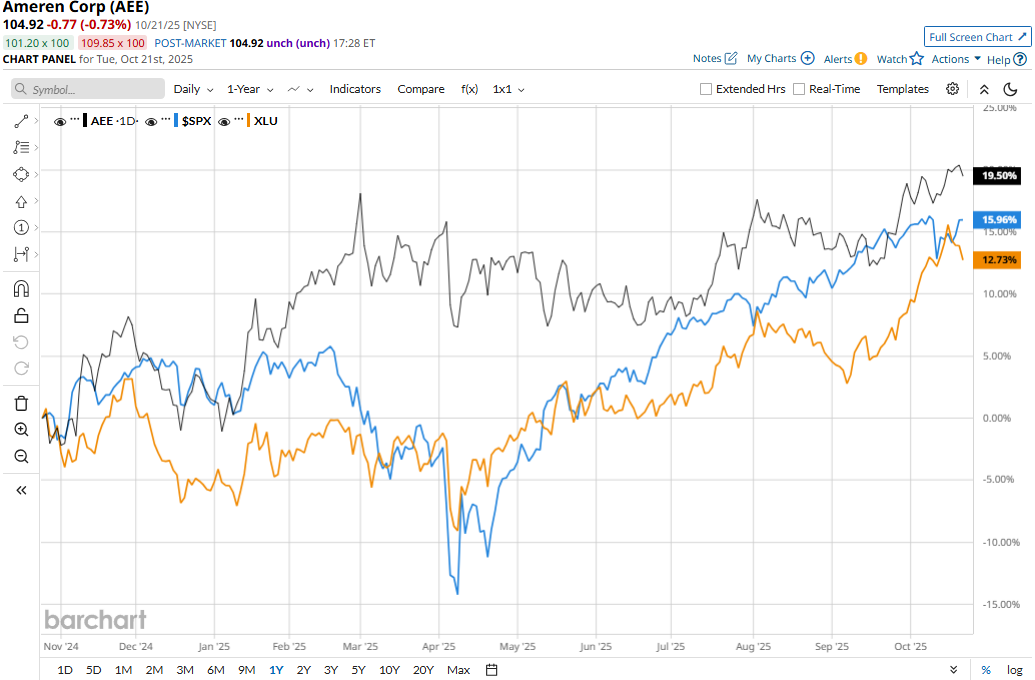
Task: Expand the Actions dropdown menu
Action: (956, 59)
